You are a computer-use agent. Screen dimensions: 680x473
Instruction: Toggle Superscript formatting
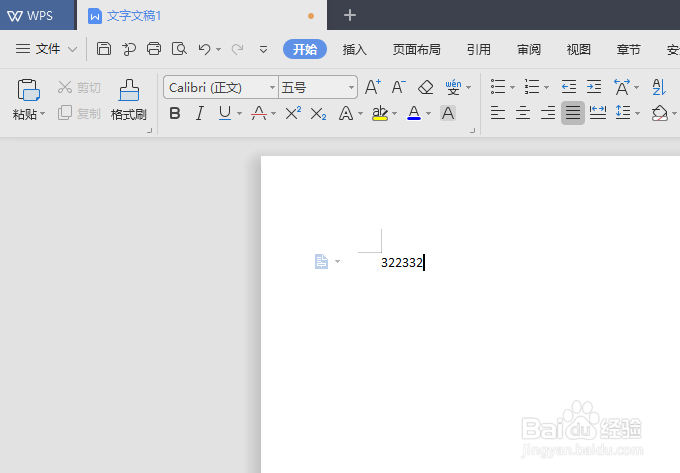293,114
